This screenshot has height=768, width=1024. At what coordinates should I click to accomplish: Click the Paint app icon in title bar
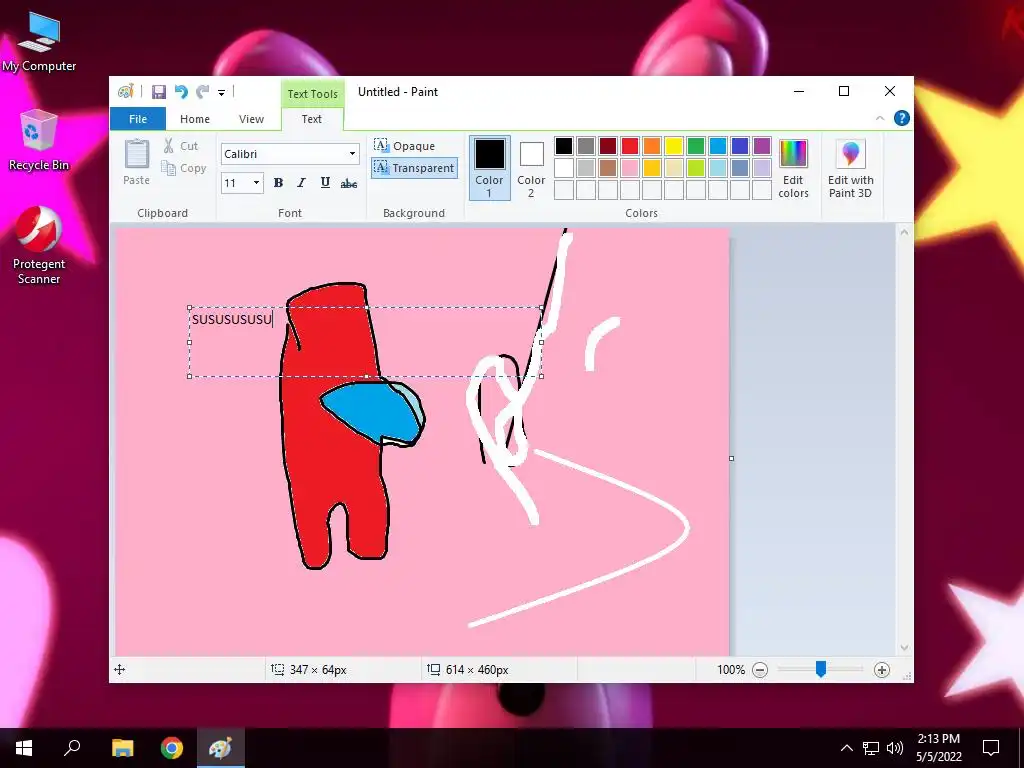click(x=125, y=92)
